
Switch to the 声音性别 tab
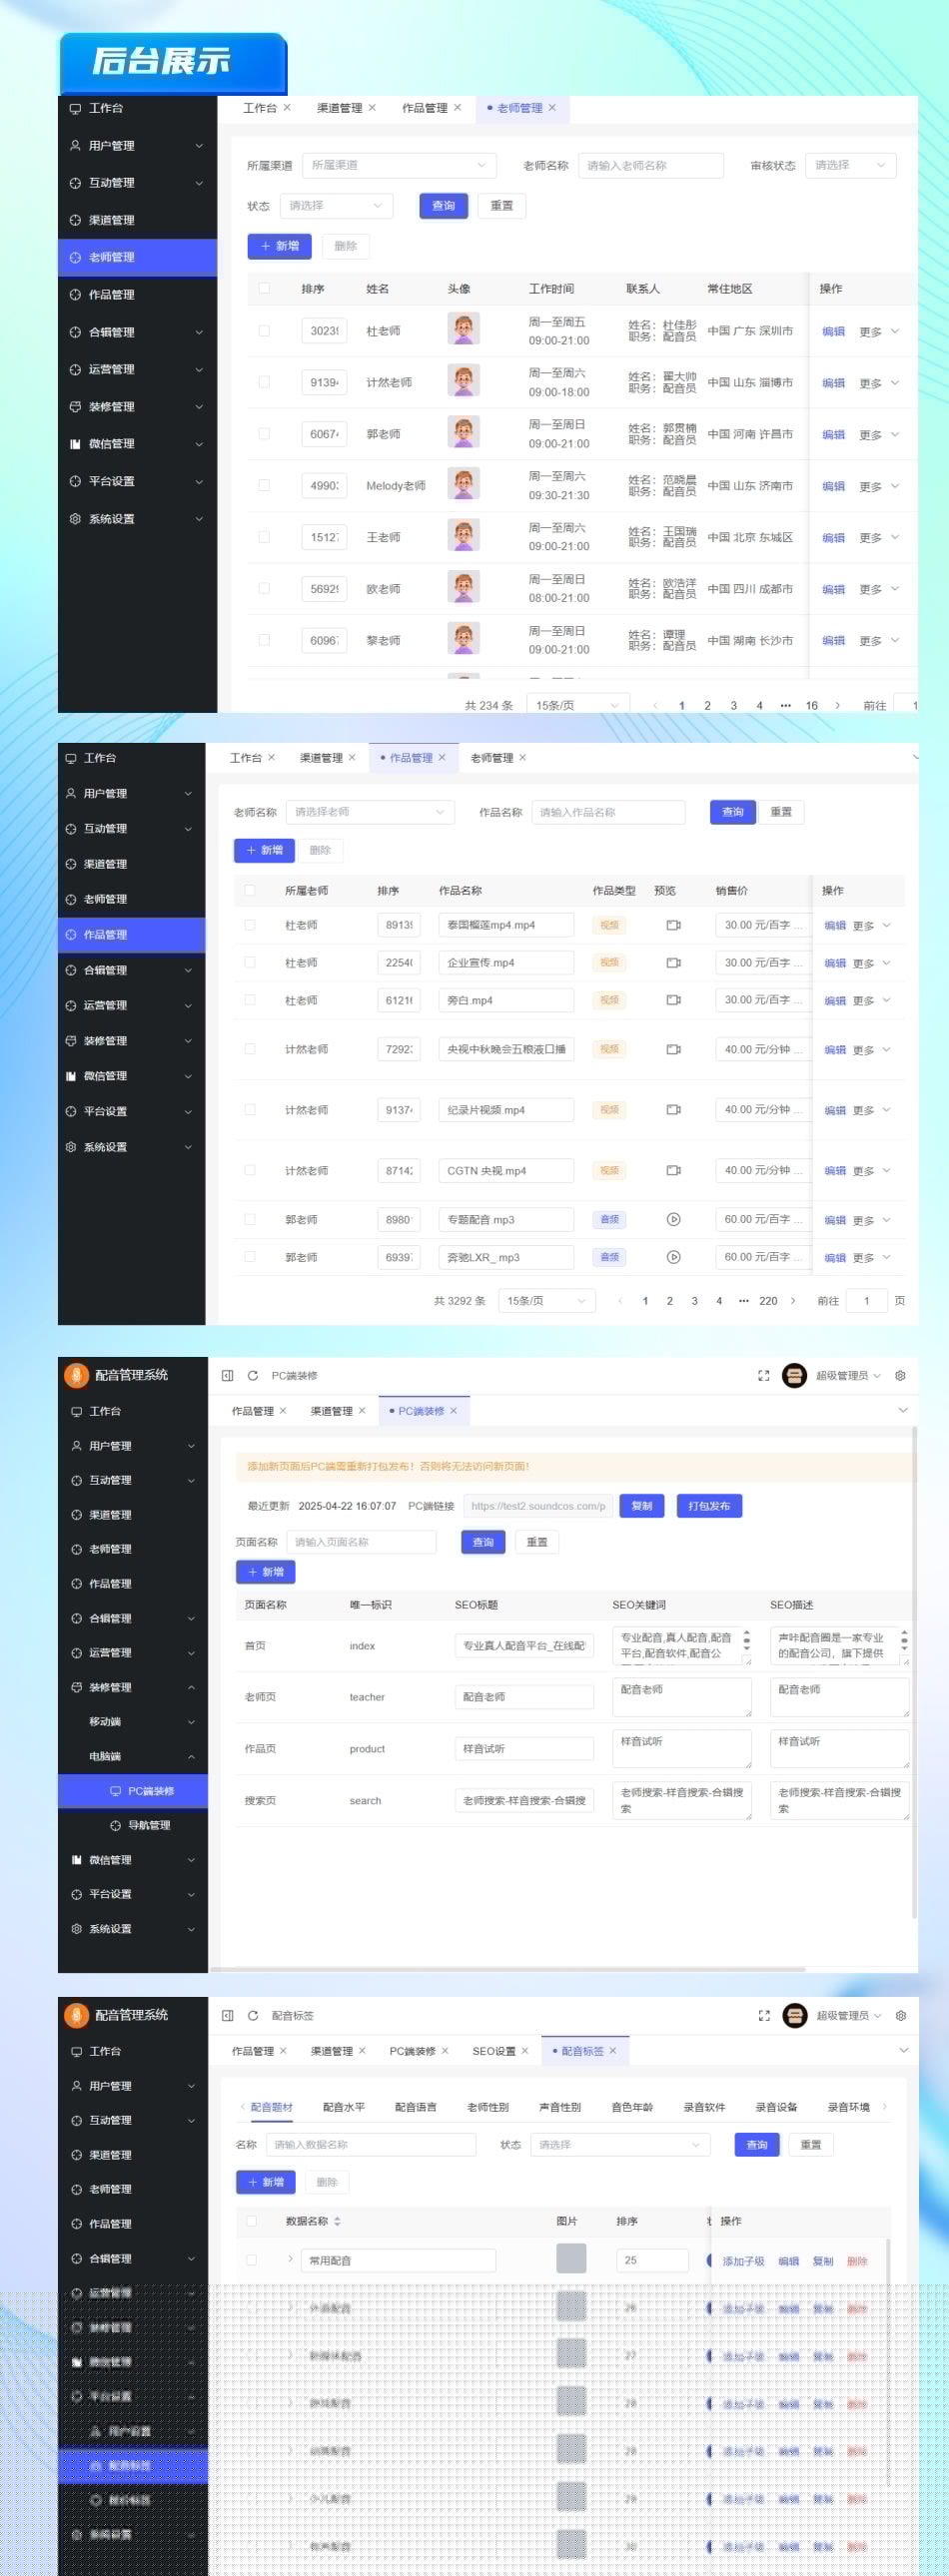pyautogui.click(x=559, y=2107)
